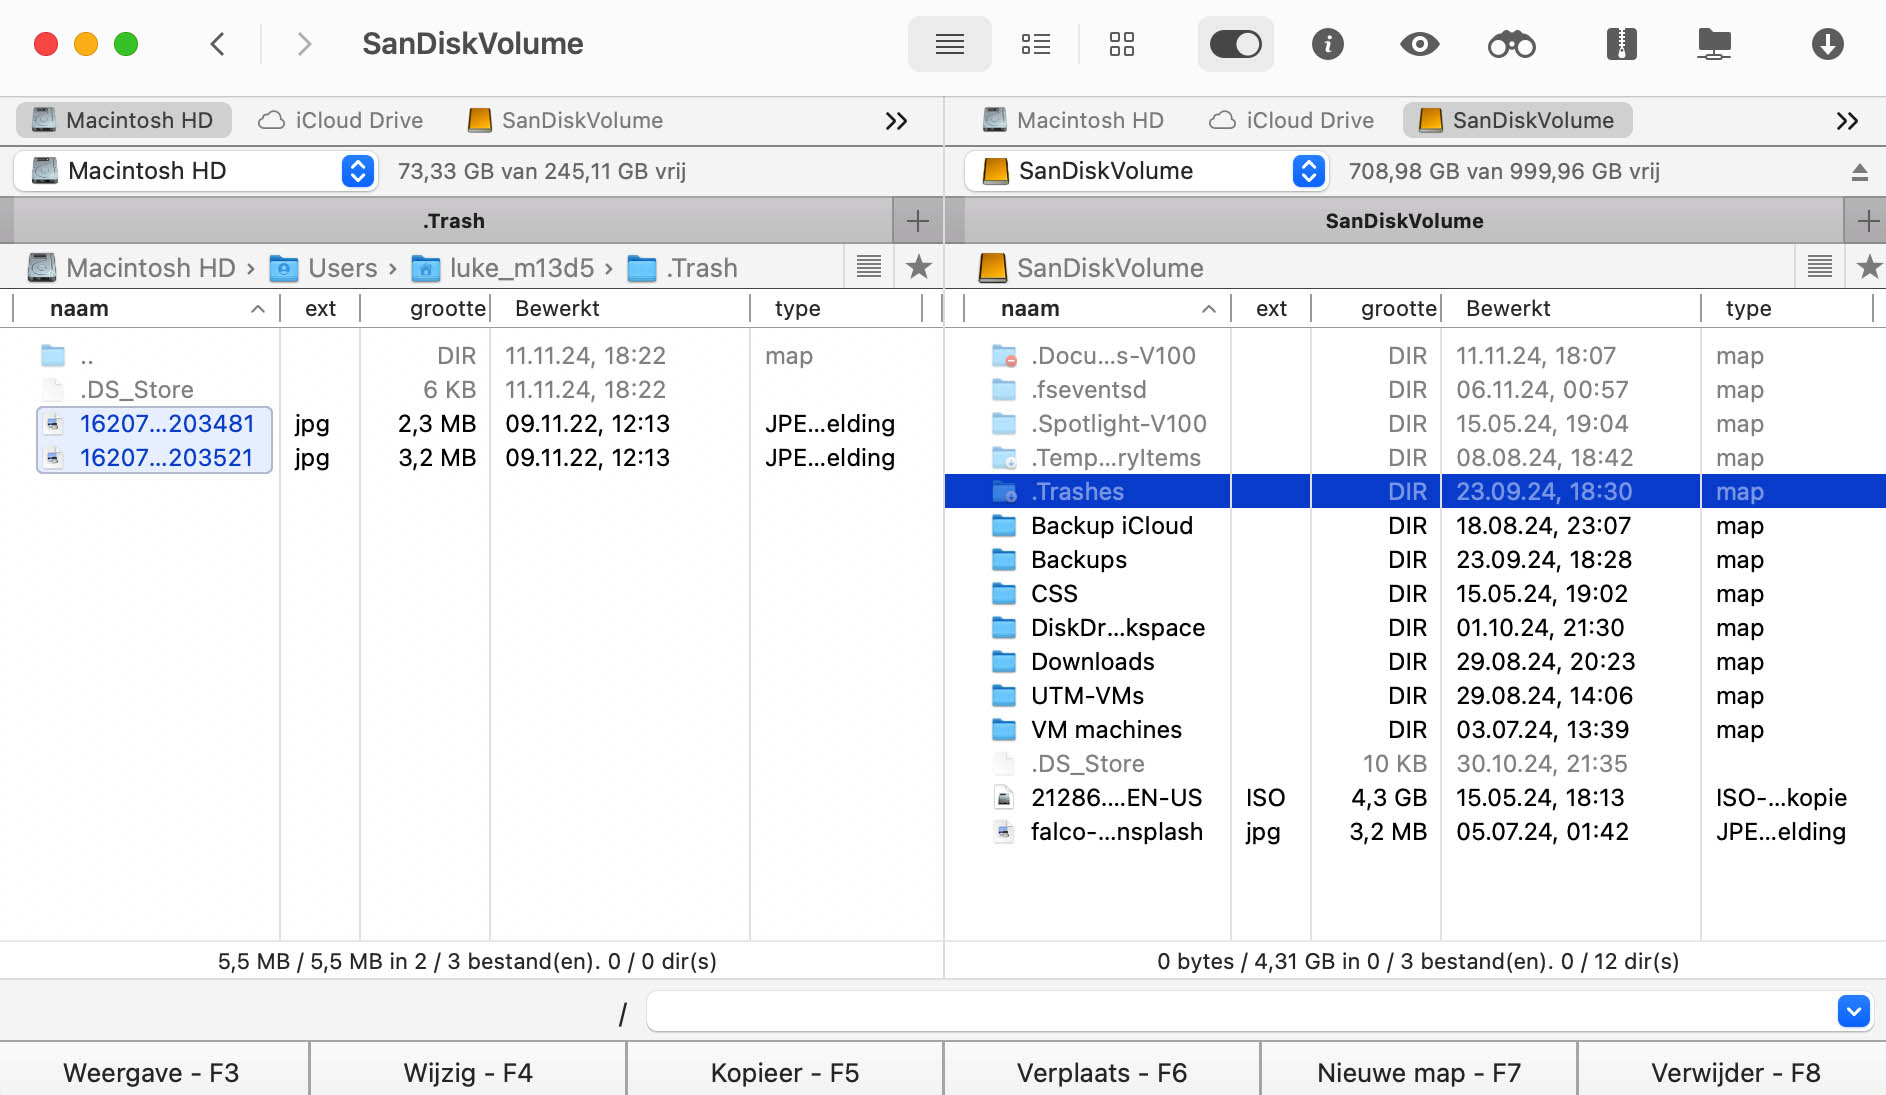Click .Trash folder in breadcrumb path

click(683, 268)
